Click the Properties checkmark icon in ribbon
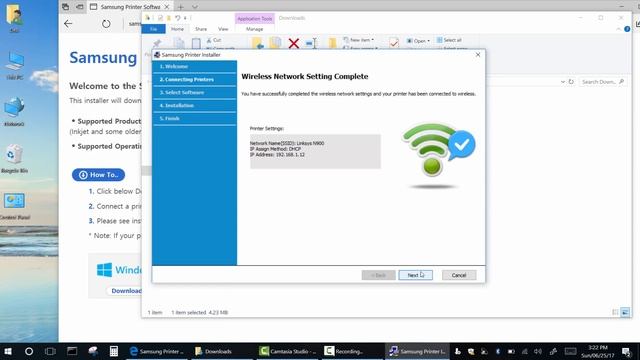The height and width of the screenshot is (360, 640). 394,42
